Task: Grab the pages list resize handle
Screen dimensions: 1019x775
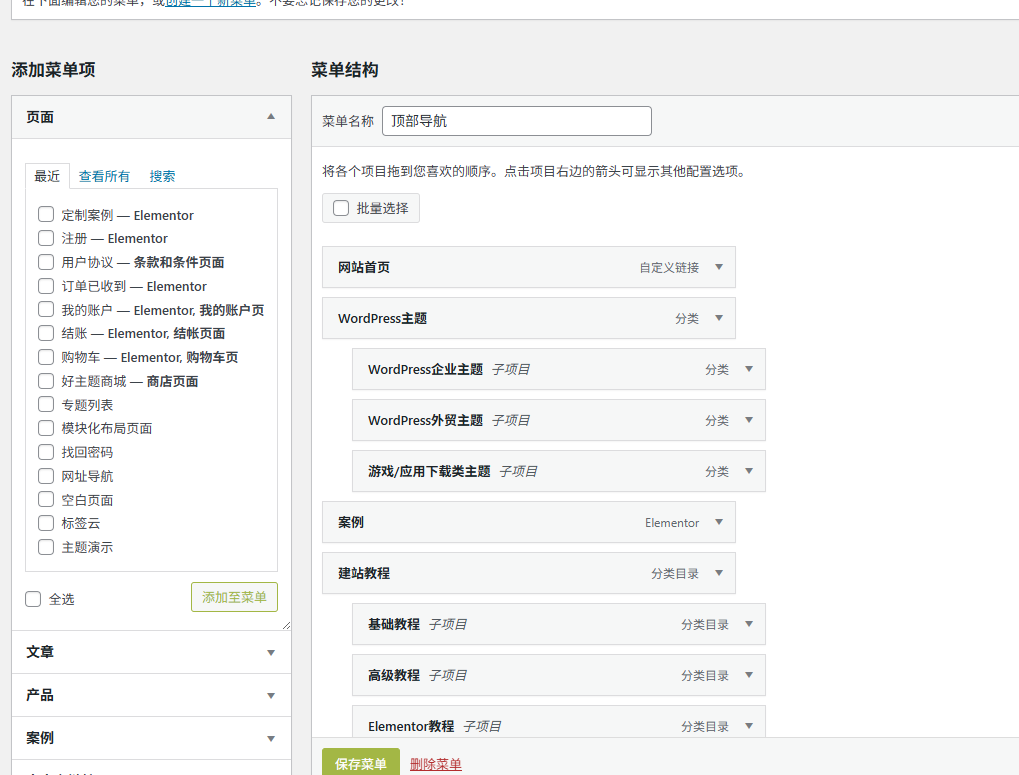Action: click(x=287, y=625)
